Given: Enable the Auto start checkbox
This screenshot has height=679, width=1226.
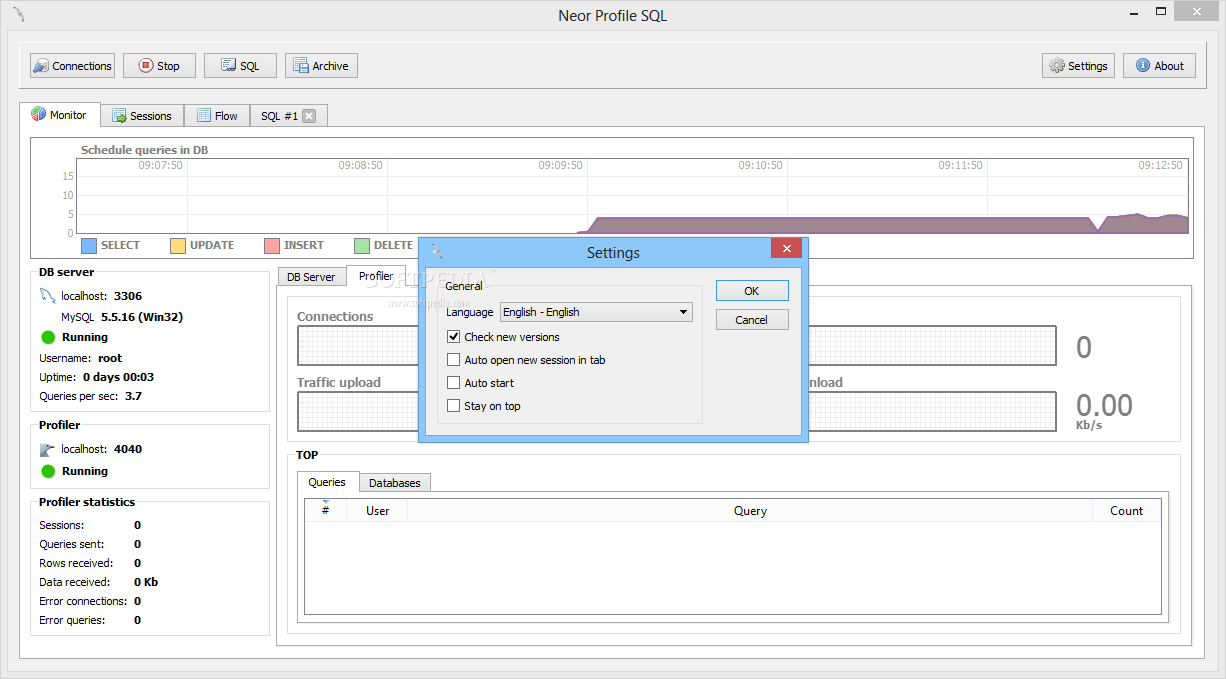Looking at the screenshot, I should [453, 383].
